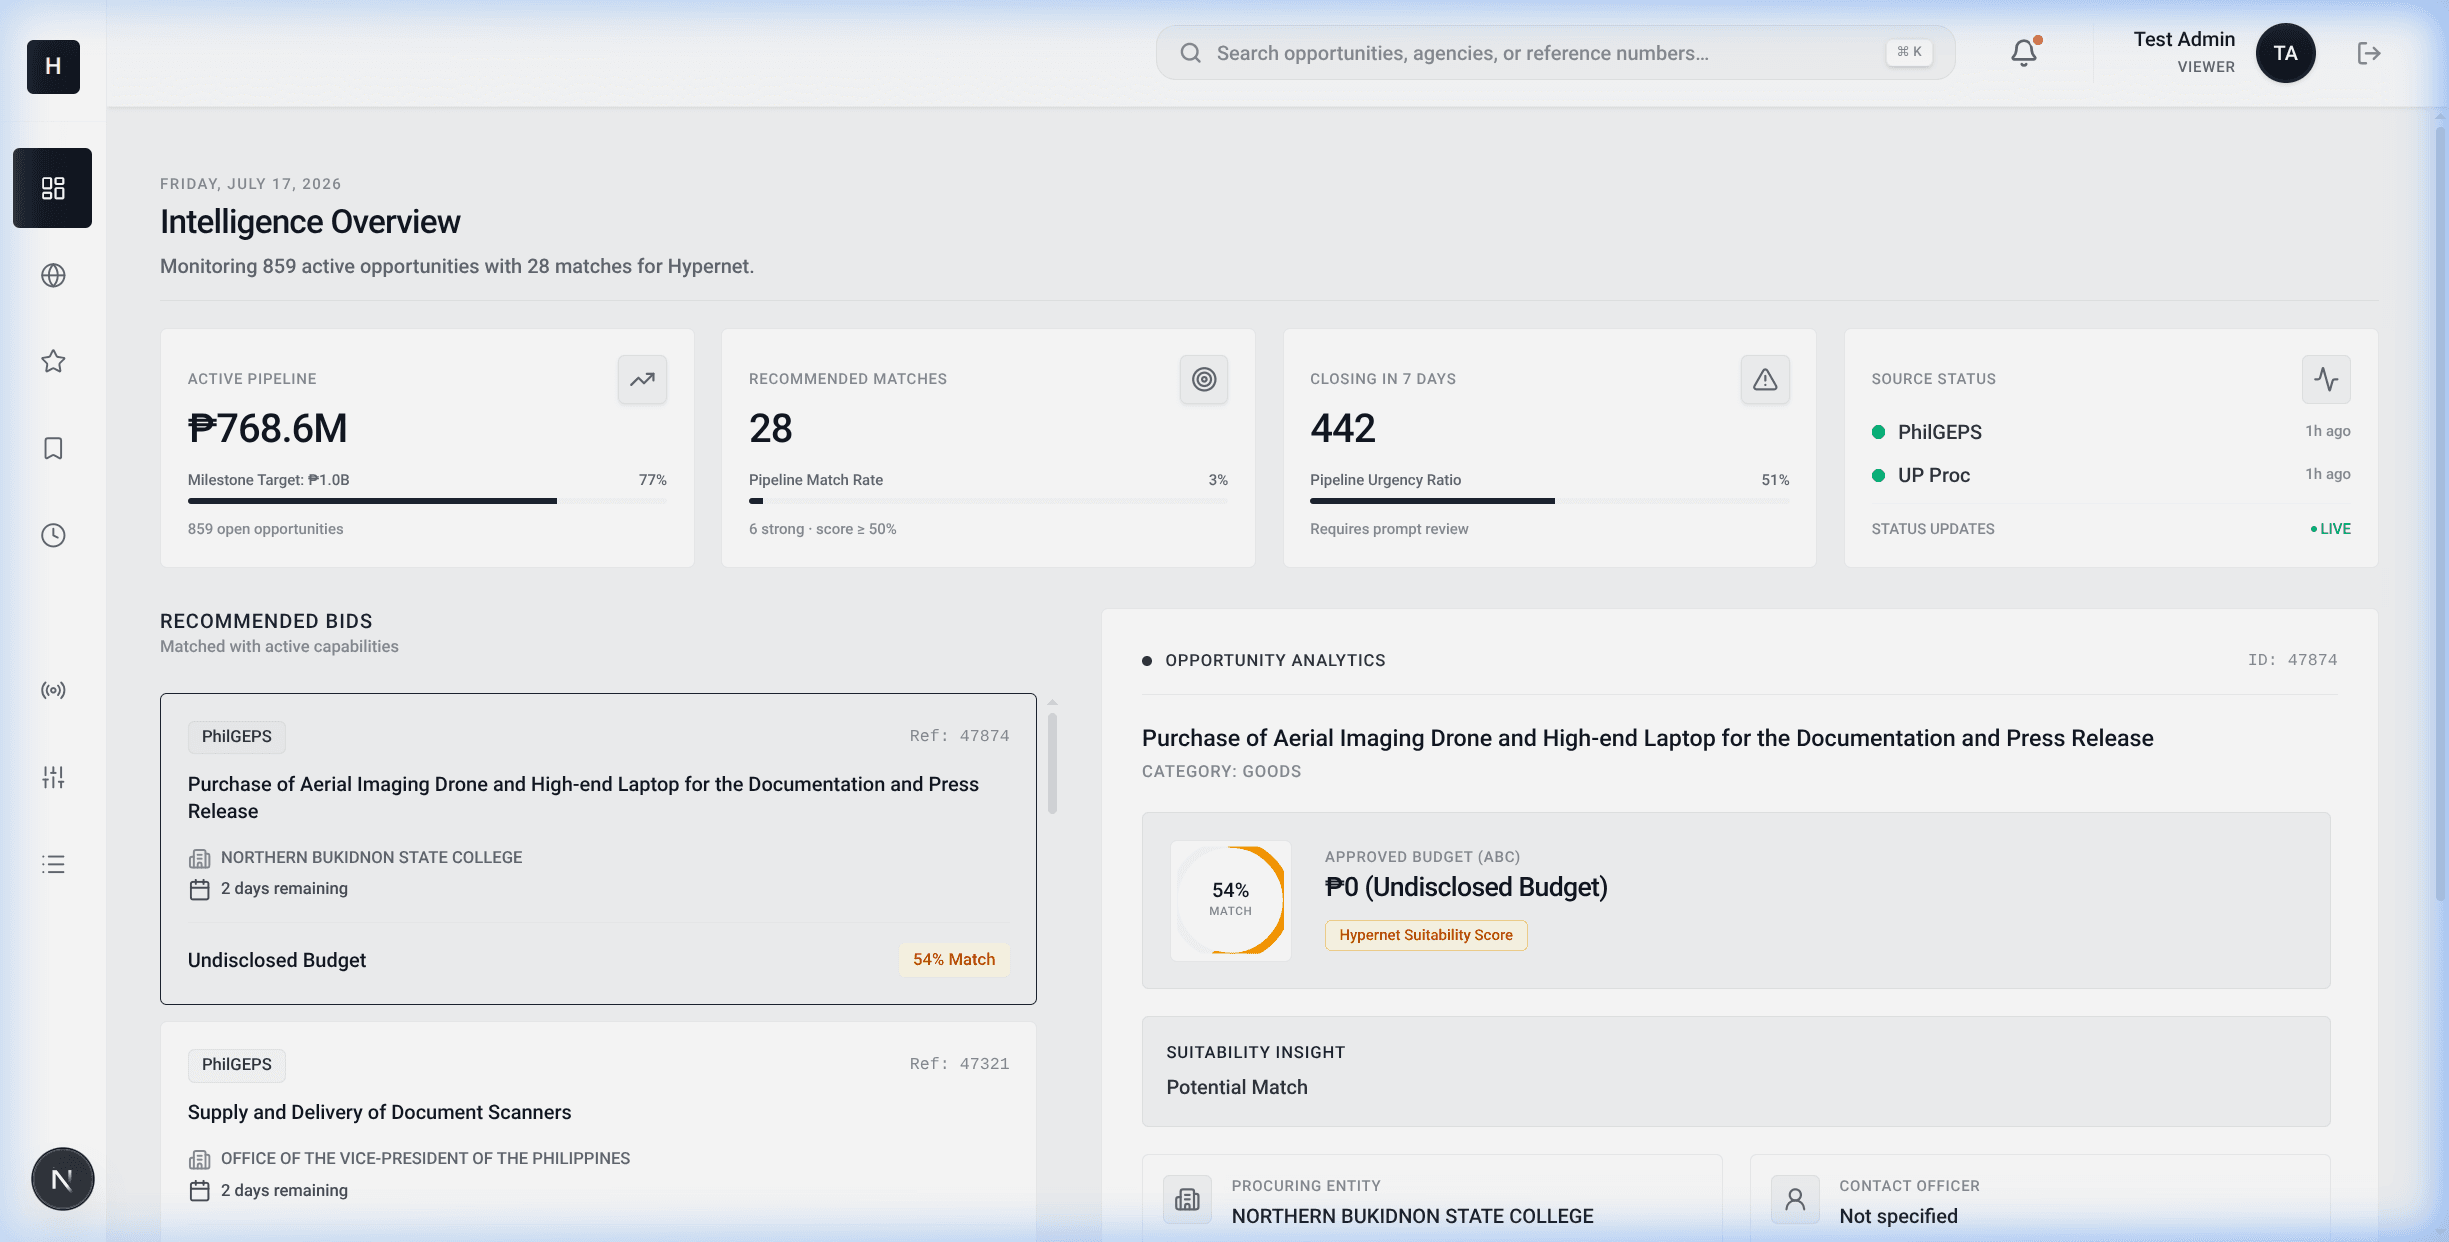The image size is (2449, 1242).
Task: Click the 28 recommended matches count
Action: (x=770, y=428)
